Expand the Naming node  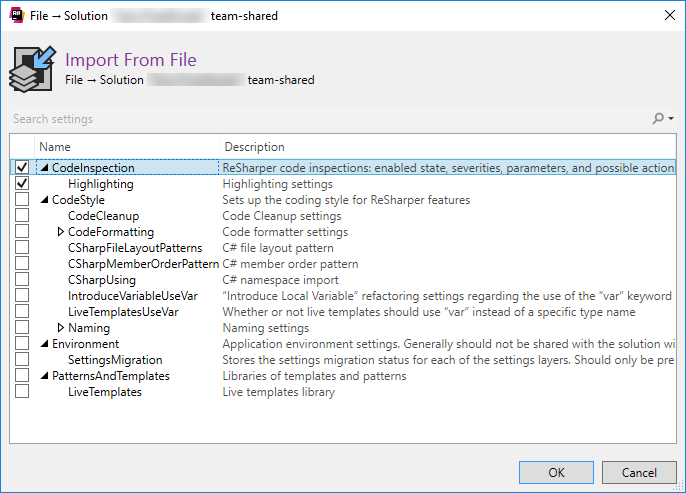click(x=60, y=327)
